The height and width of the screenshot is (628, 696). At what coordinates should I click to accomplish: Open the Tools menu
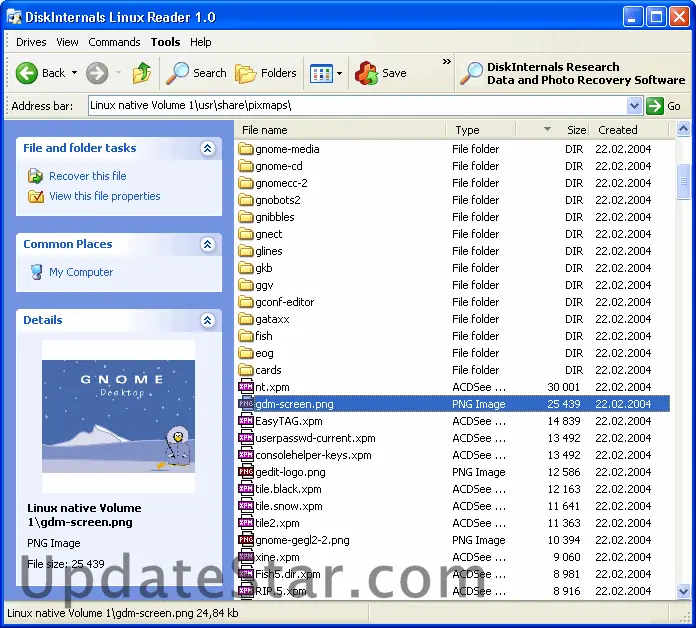coord(165,42)
